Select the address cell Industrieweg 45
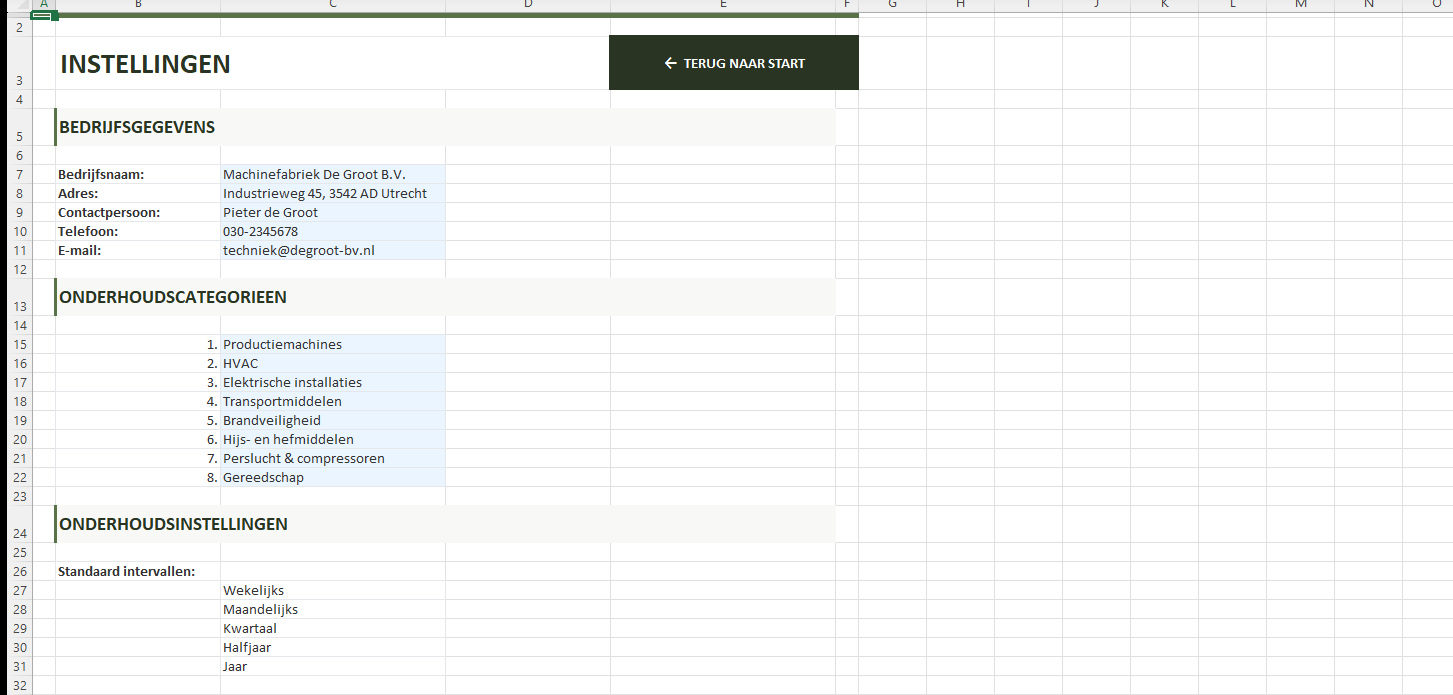The width and height of the screenshot is (1453, 695). [325, 193]
